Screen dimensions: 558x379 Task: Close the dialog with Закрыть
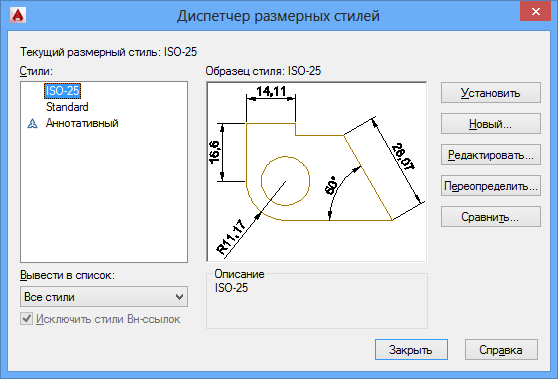411,349
